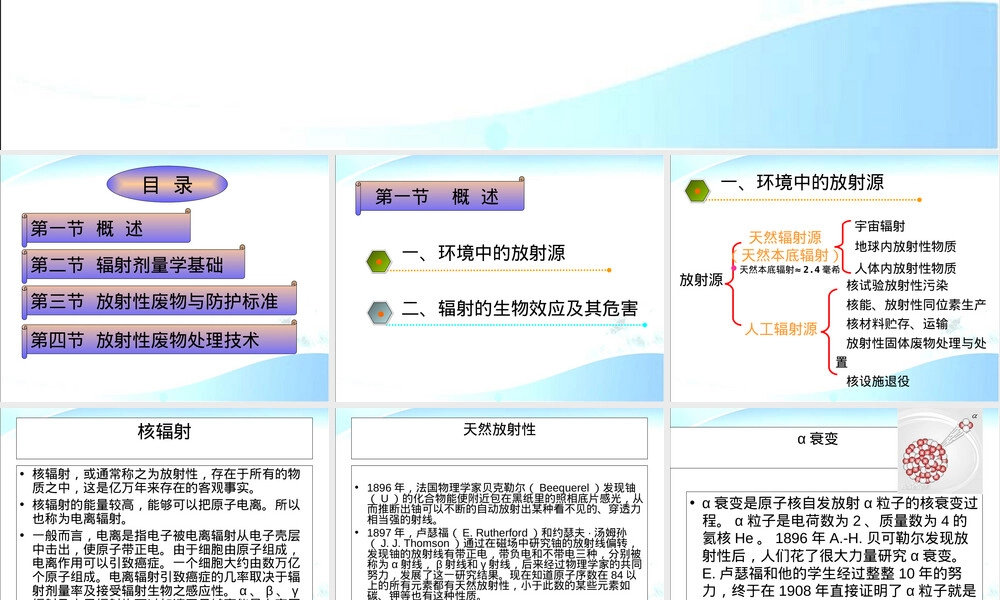Click the 核能、放射性同位素生产 item
1000x600 pixels.
[916, 305]
